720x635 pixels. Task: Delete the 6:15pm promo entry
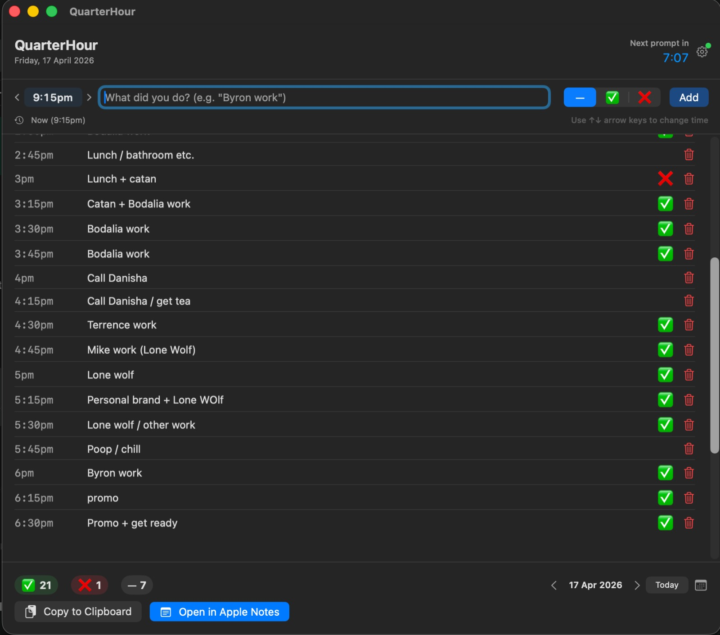coord(689,498)
